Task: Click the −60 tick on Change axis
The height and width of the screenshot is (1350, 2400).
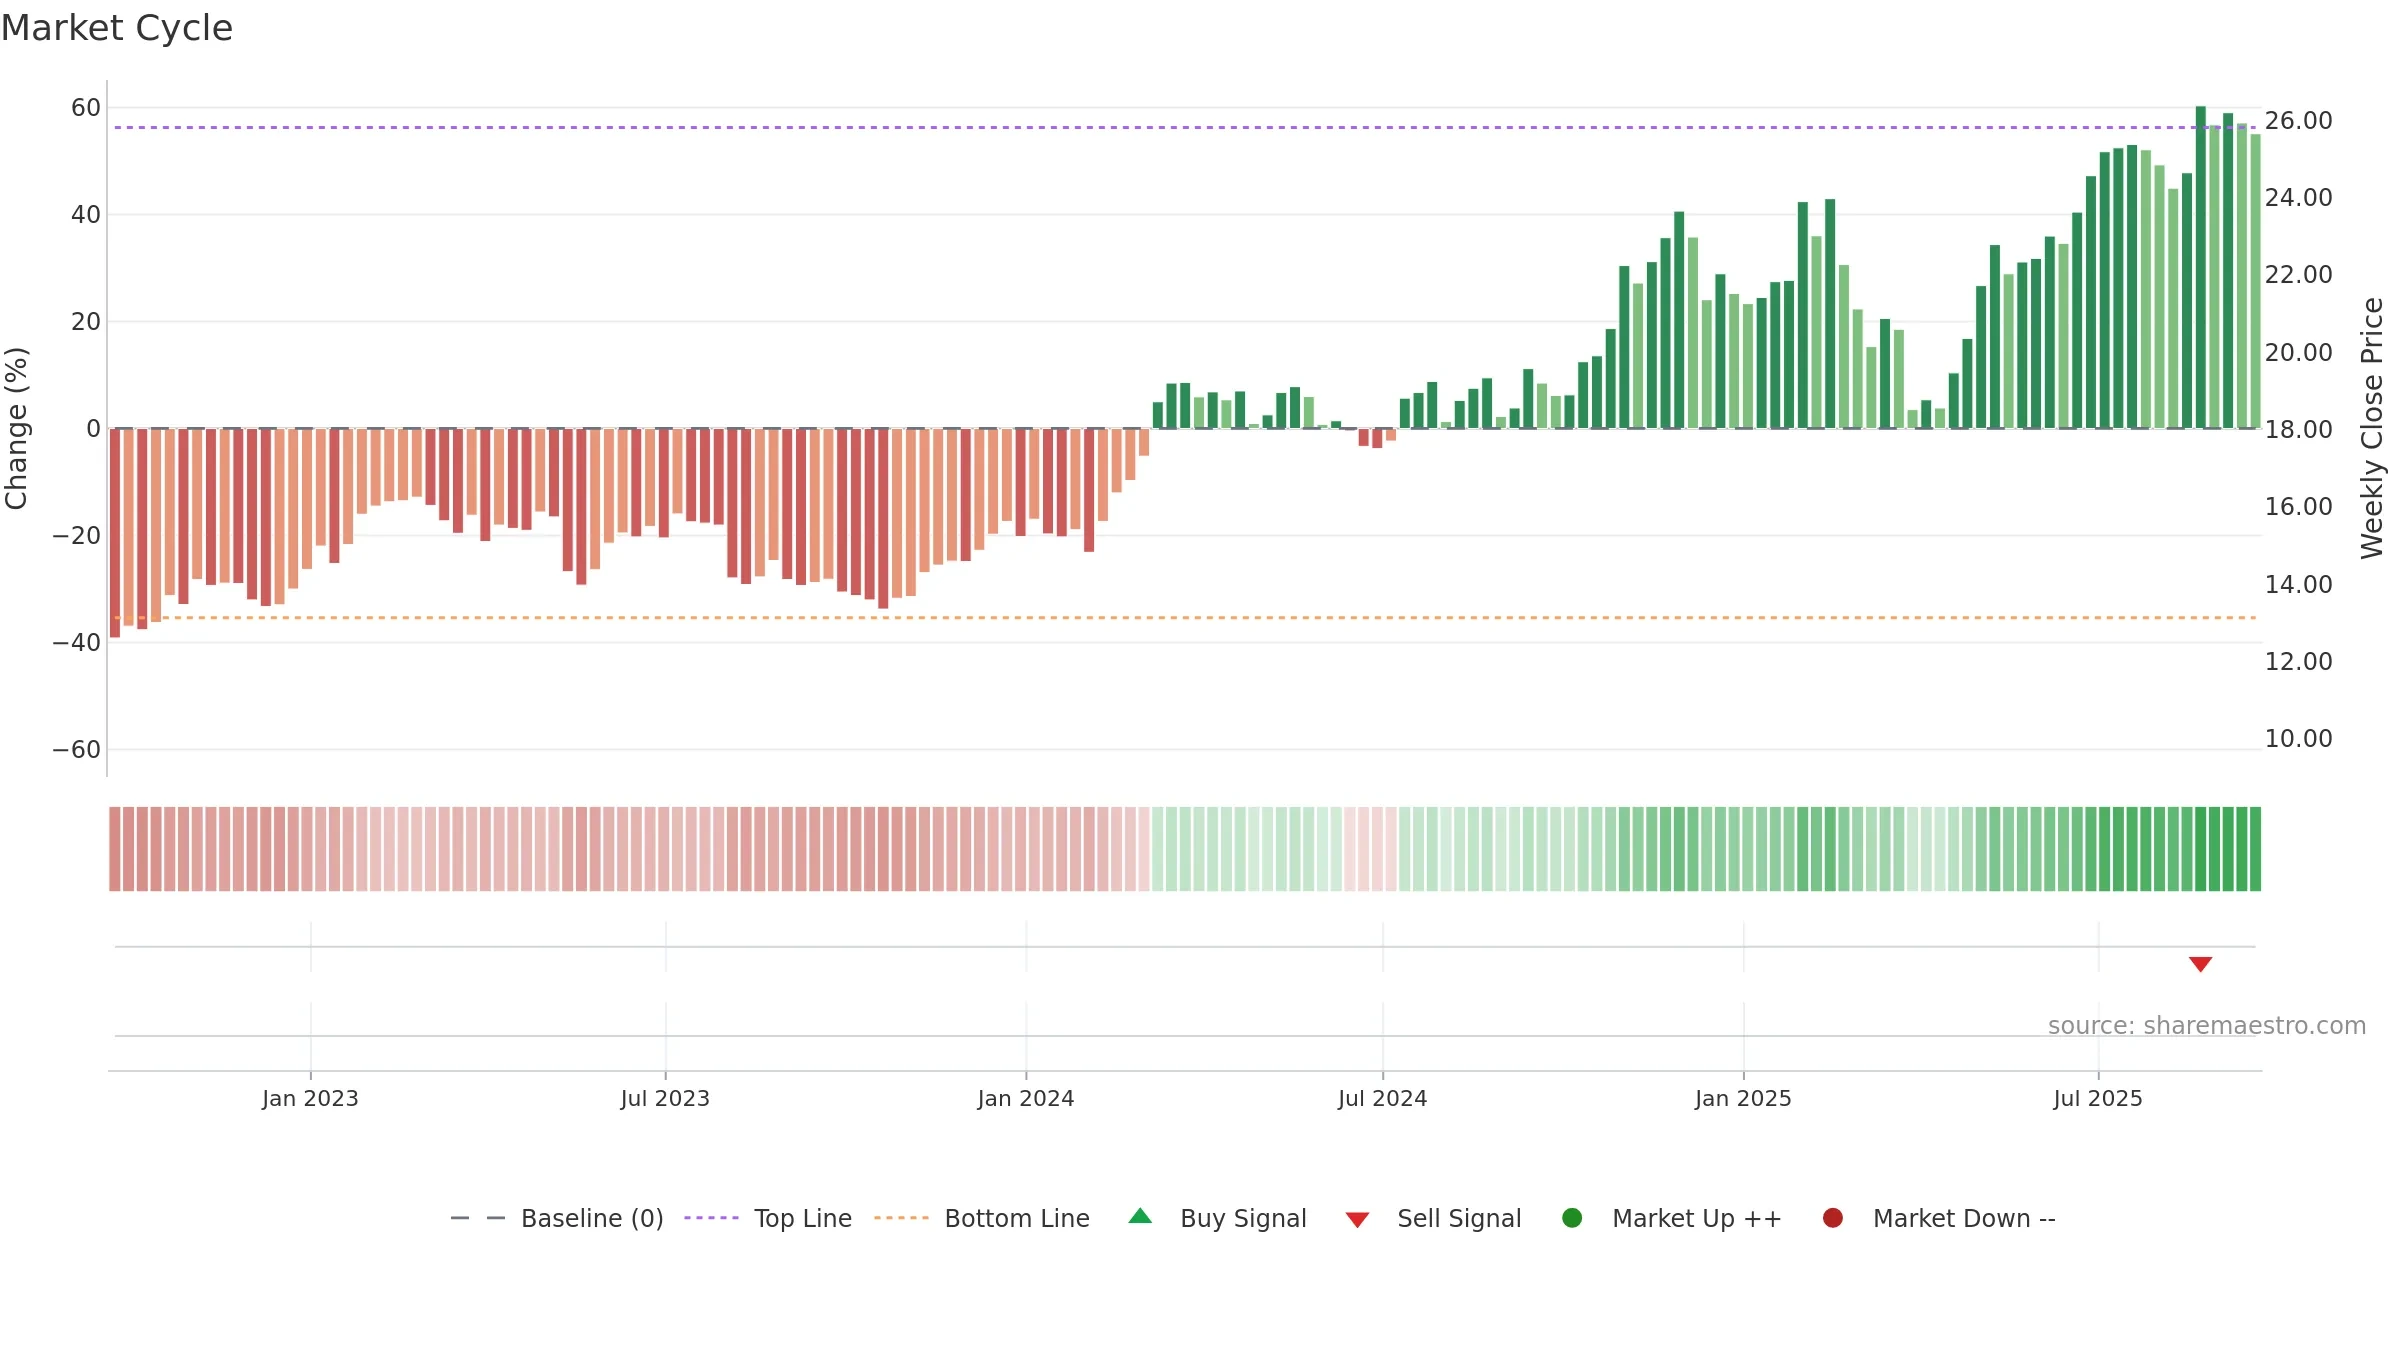Action: pyautogui.click(x=76, y=750)
